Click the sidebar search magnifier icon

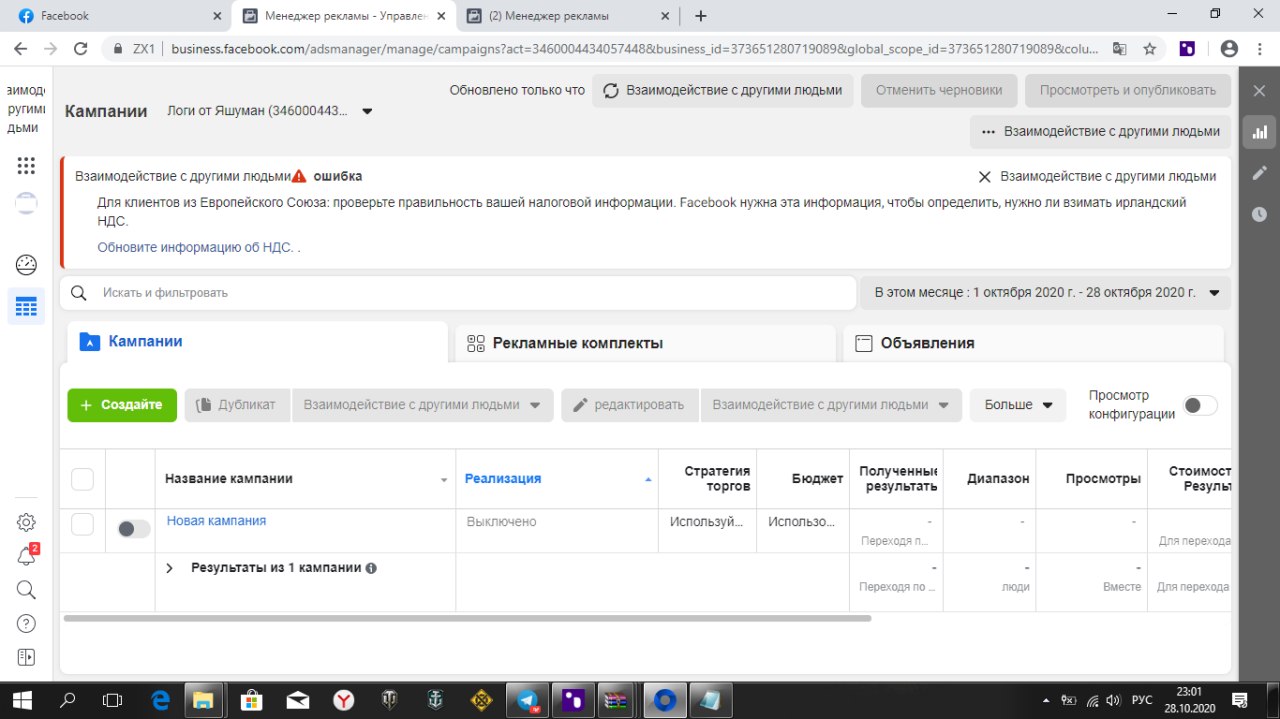click(x=26, y=589)
